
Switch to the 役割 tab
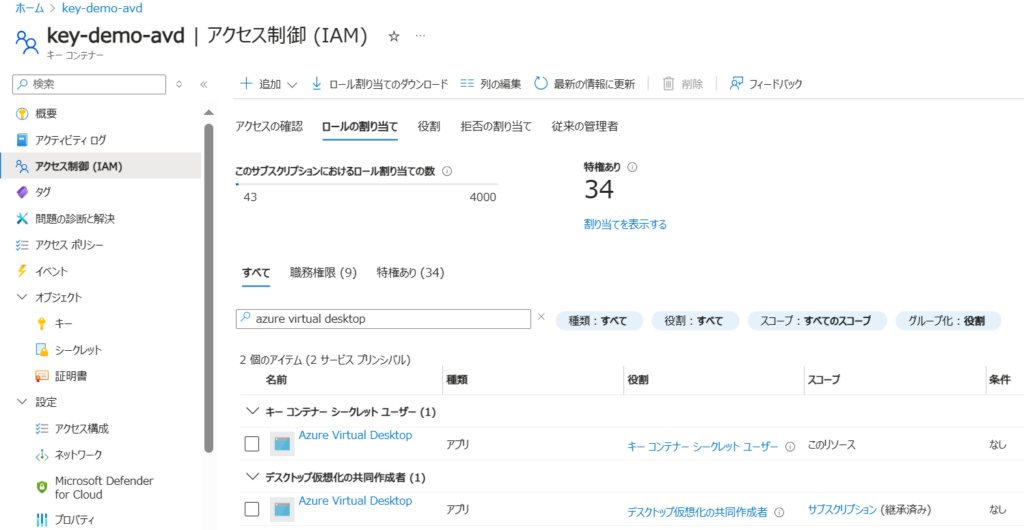(428, 127)
